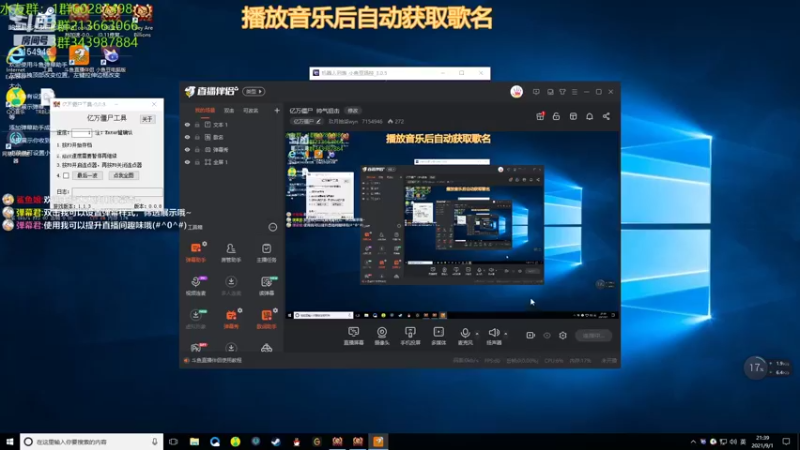Click the log field in 亿万僵尸工具
The width and height of the screenshot is (800, 450).
click(117, 192)
